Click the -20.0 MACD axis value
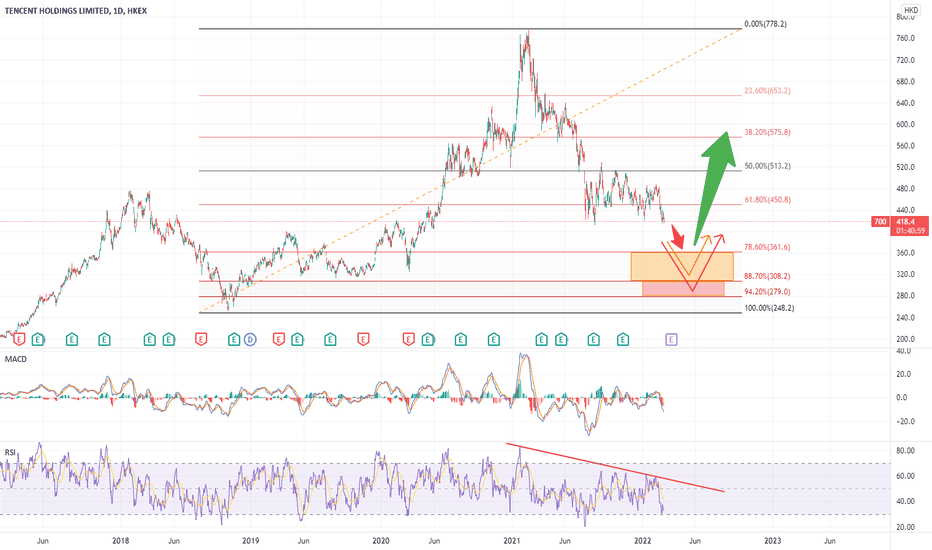The height and width of the screenshot is (550, 932). pyautogui.click(x=903, y=422)
